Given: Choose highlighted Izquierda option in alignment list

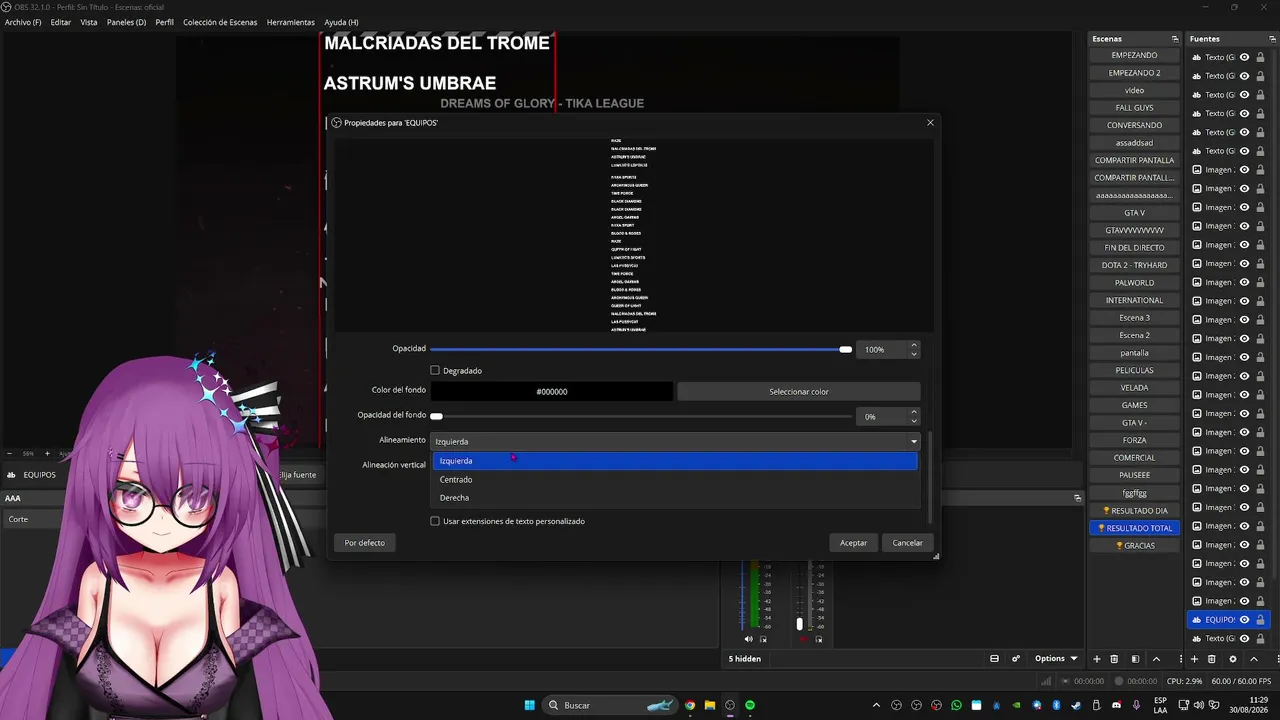Looking at the screenshot, I should pyautogui.click(x=675, y=461).
